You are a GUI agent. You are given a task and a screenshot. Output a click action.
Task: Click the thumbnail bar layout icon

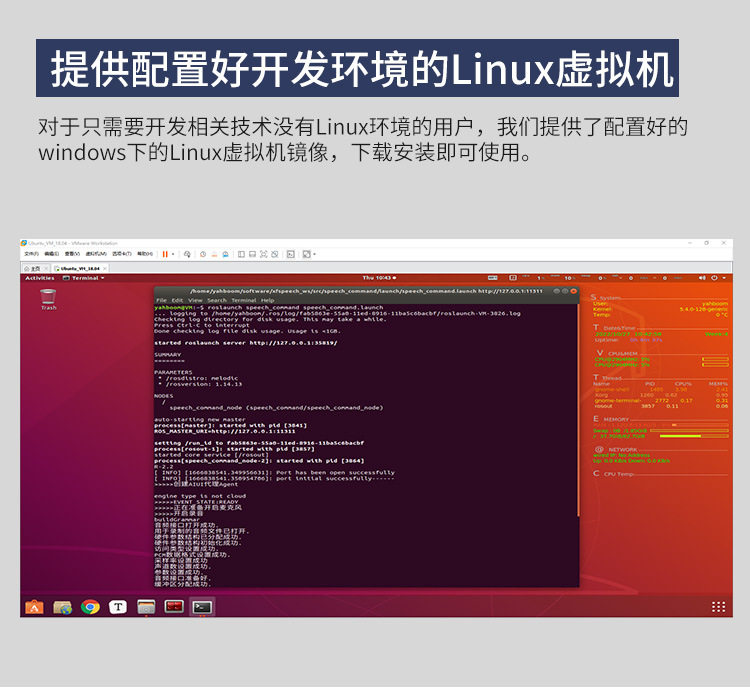252,254
